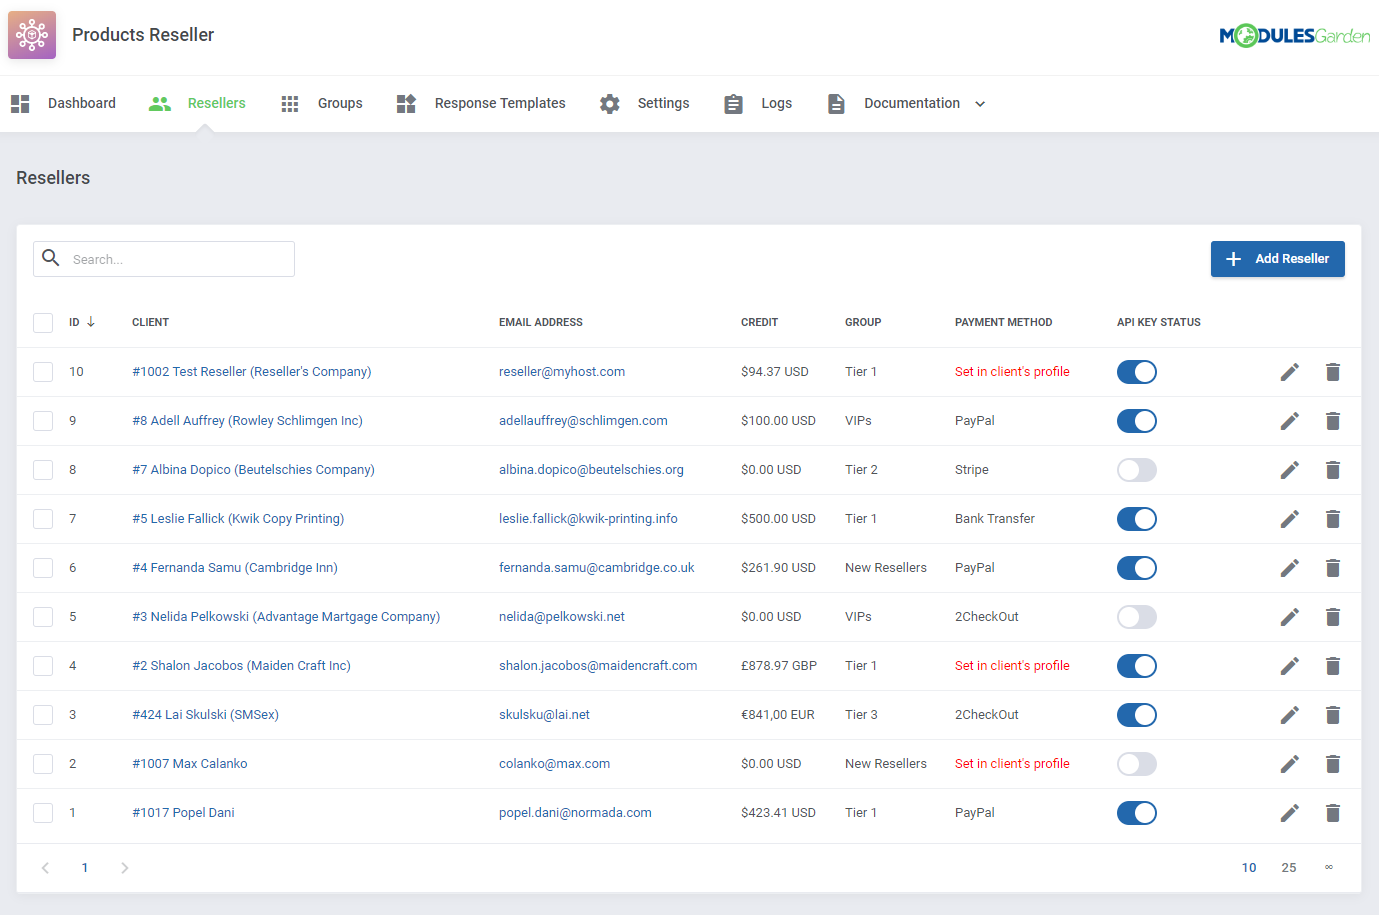Click the Products Reseller module logo icon
1379x915 pixels.
(32, 35)
